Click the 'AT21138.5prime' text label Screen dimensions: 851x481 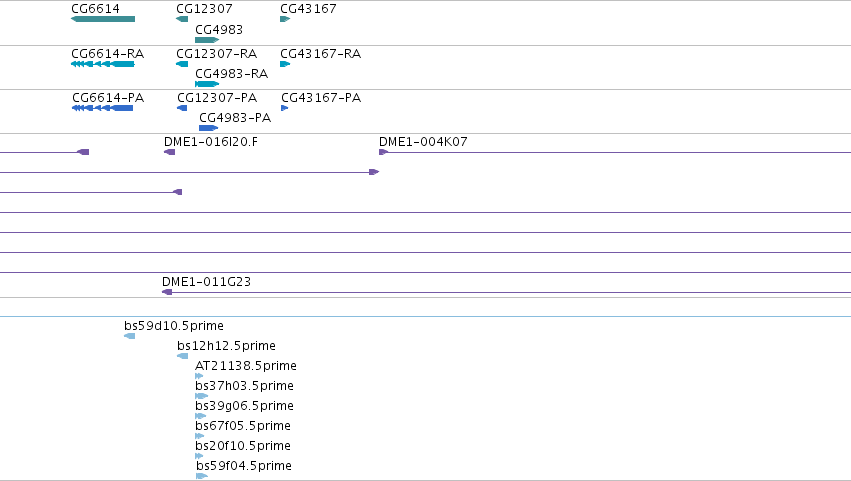coord(246,366)
